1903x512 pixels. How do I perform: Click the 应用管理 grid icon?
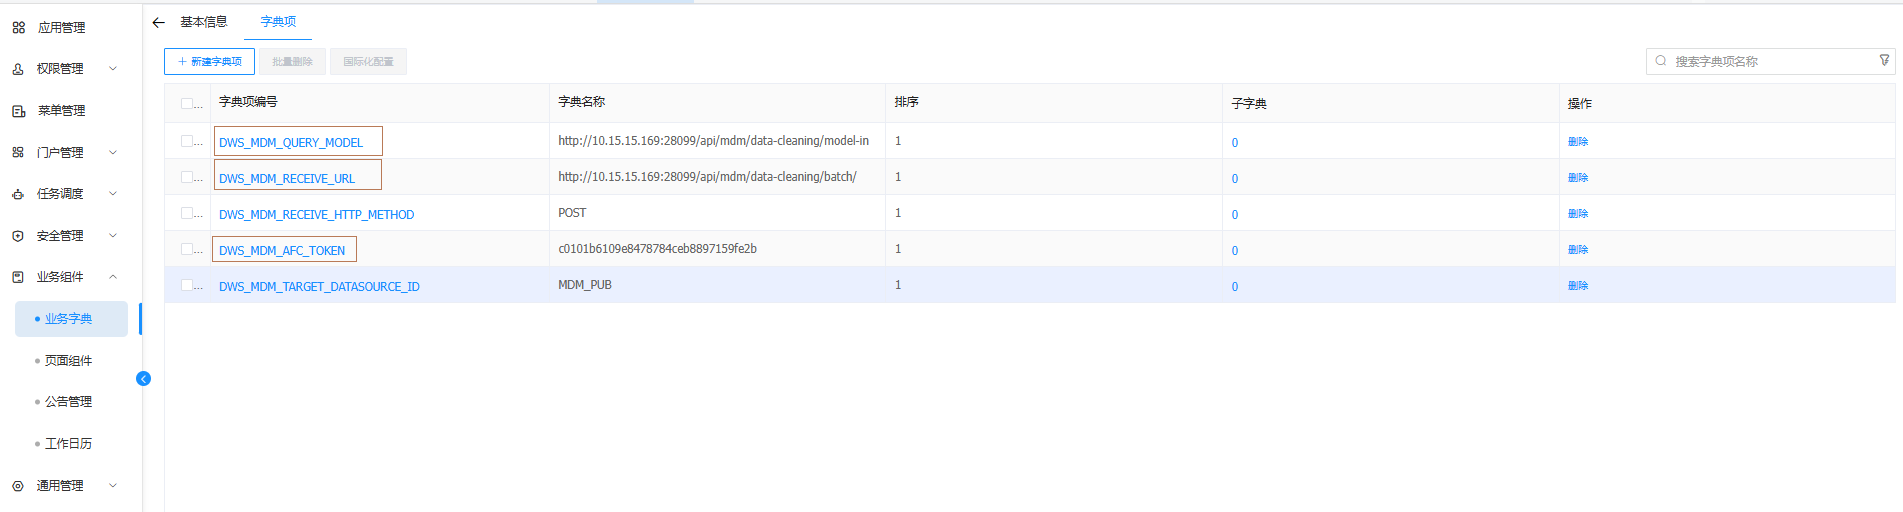[18, 28]
